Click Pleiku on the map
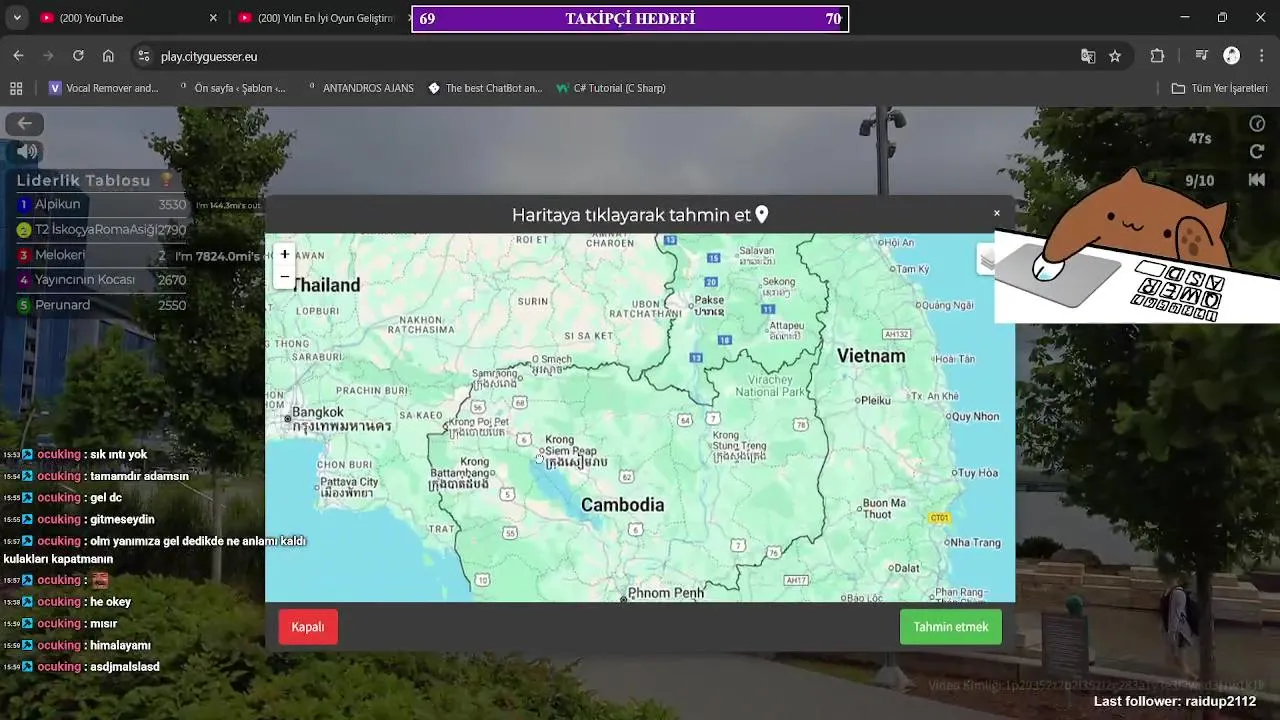The height and width of the screenshot is (720, 1280). coord(875,400)
